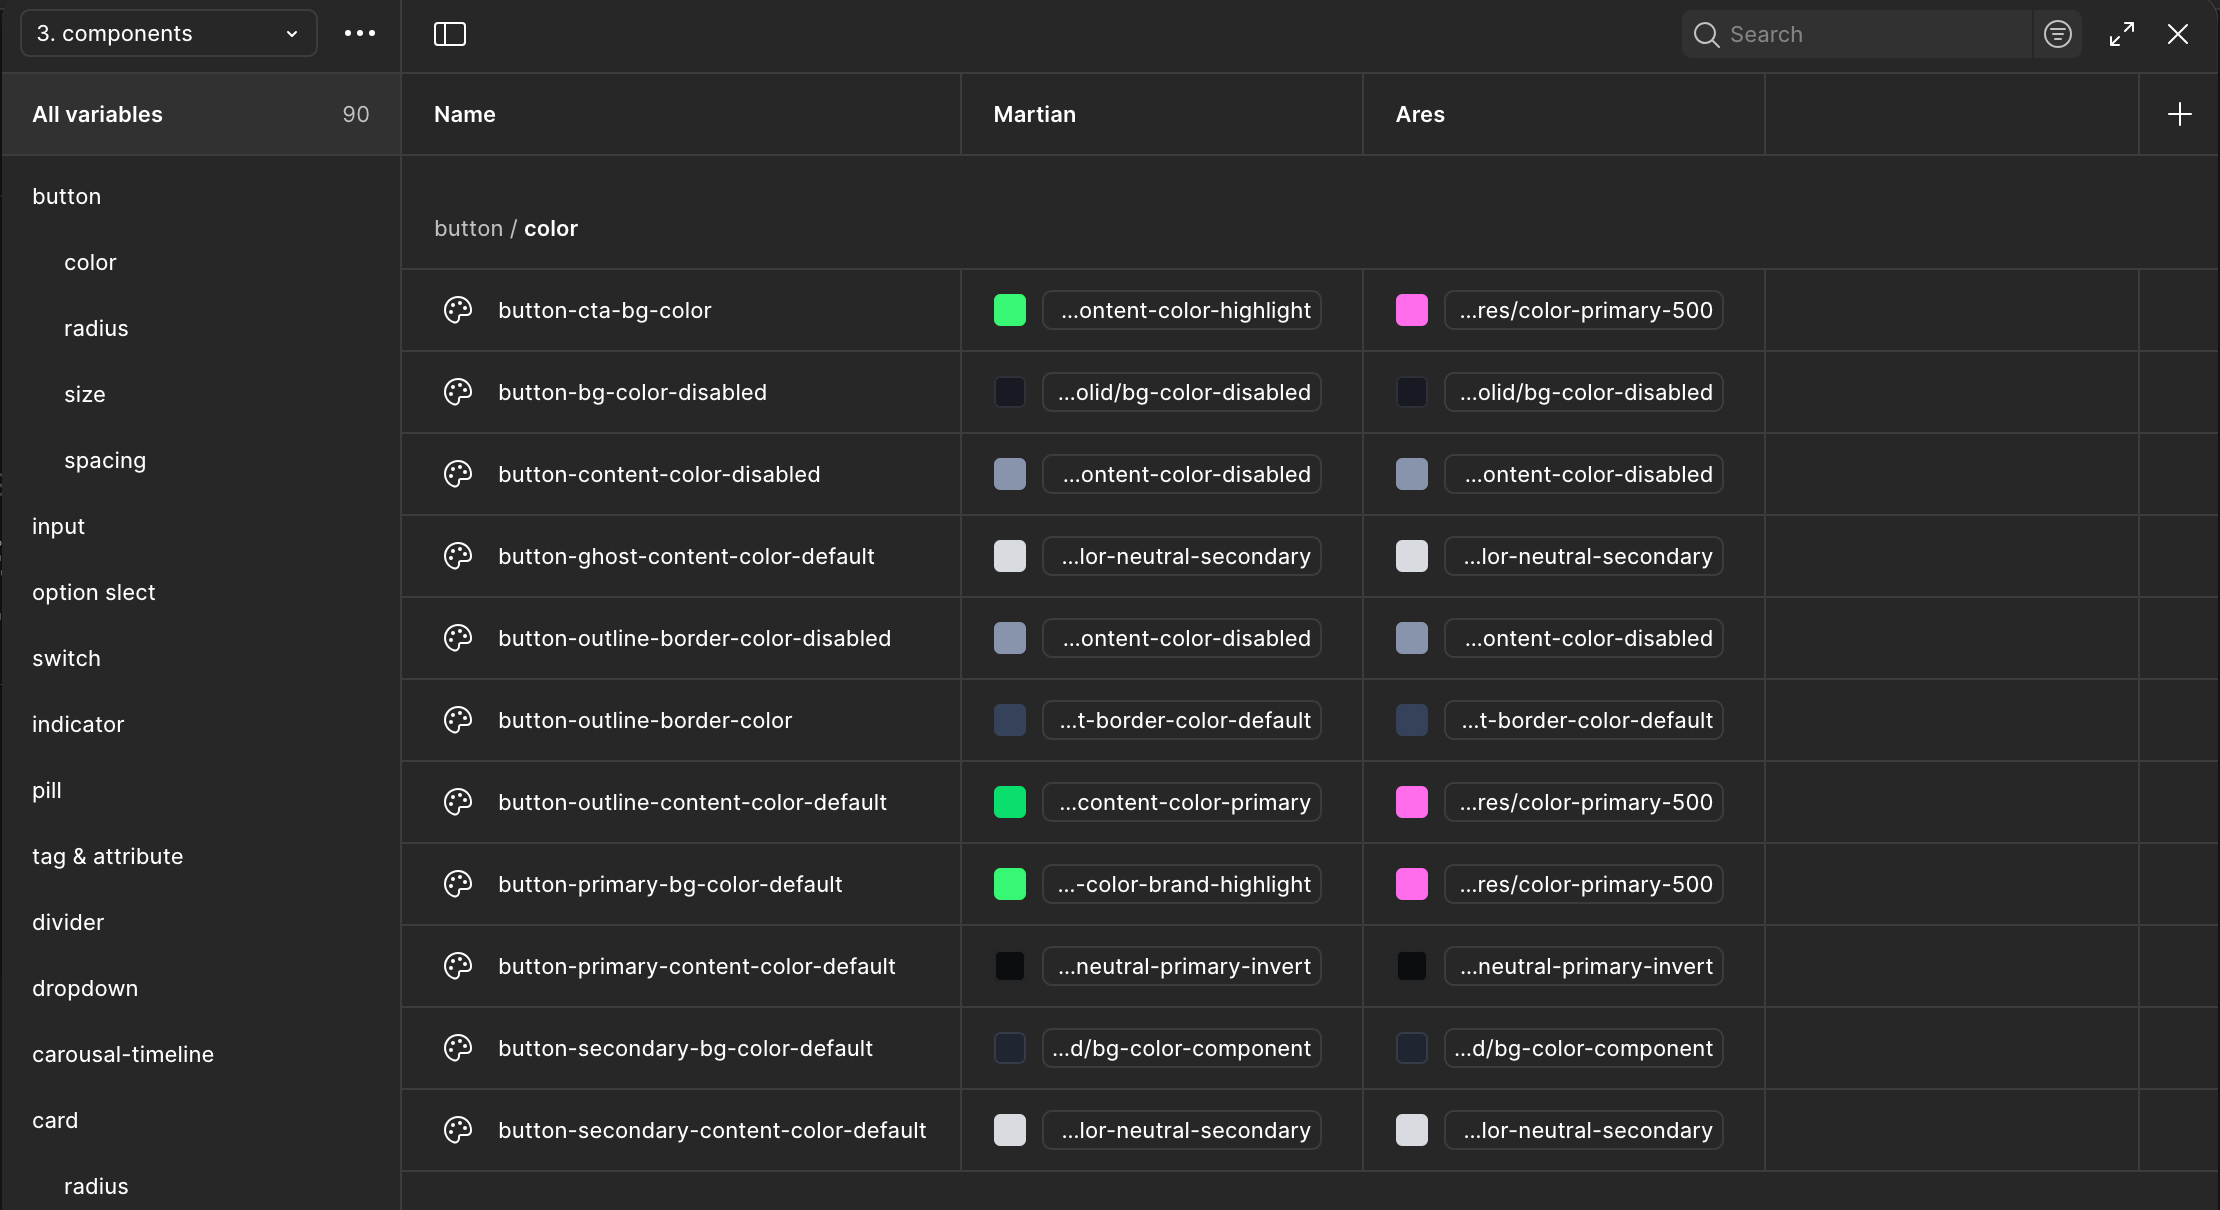
Task: Click the palette icon for button-cta-bg-color
Action: [x=458, y=310]
